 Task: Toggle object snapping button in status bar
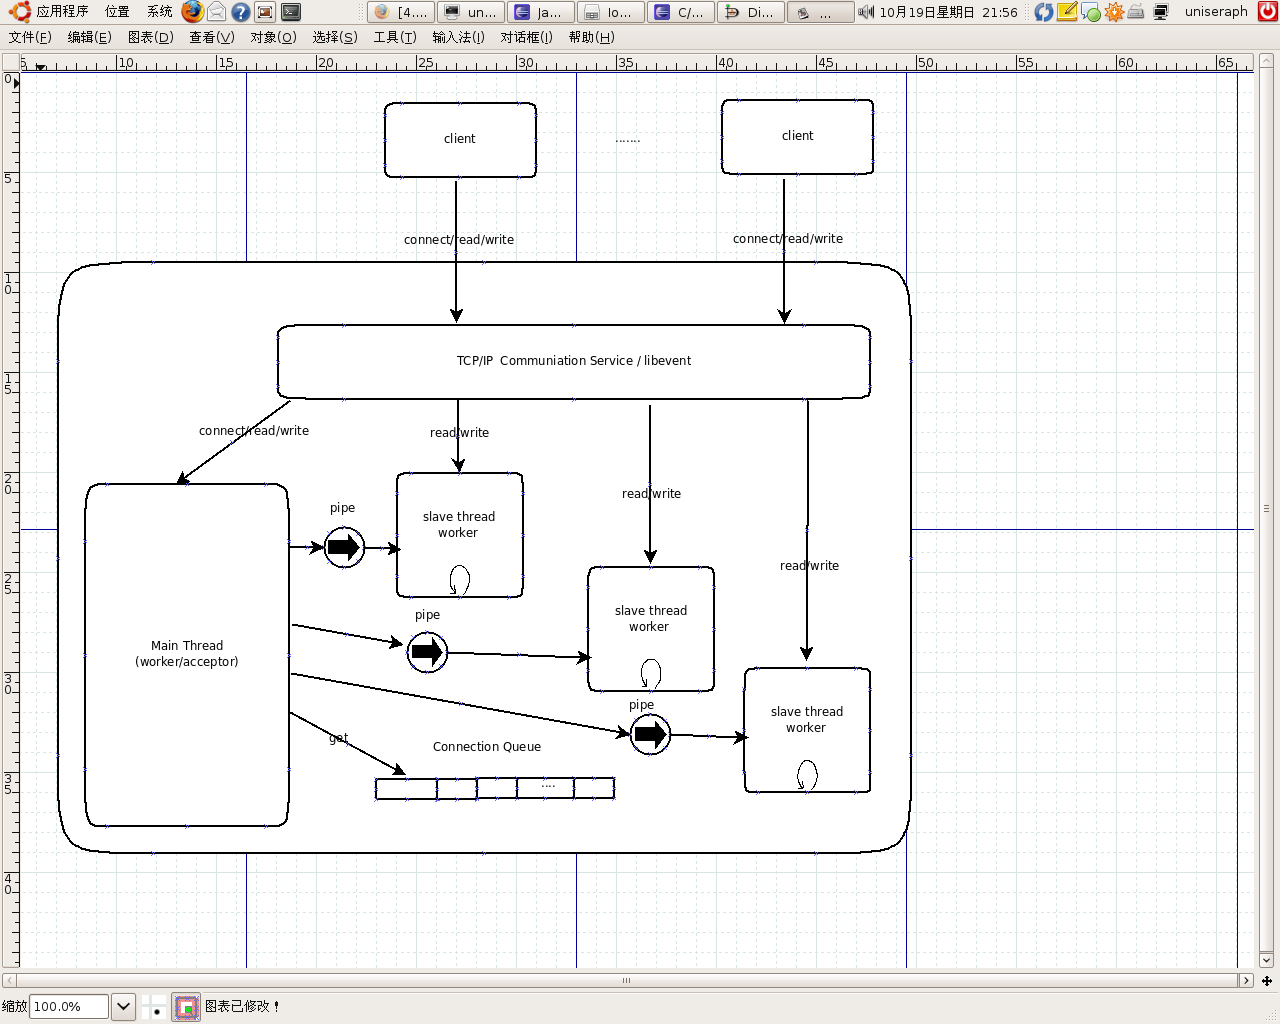point(187,1007)
